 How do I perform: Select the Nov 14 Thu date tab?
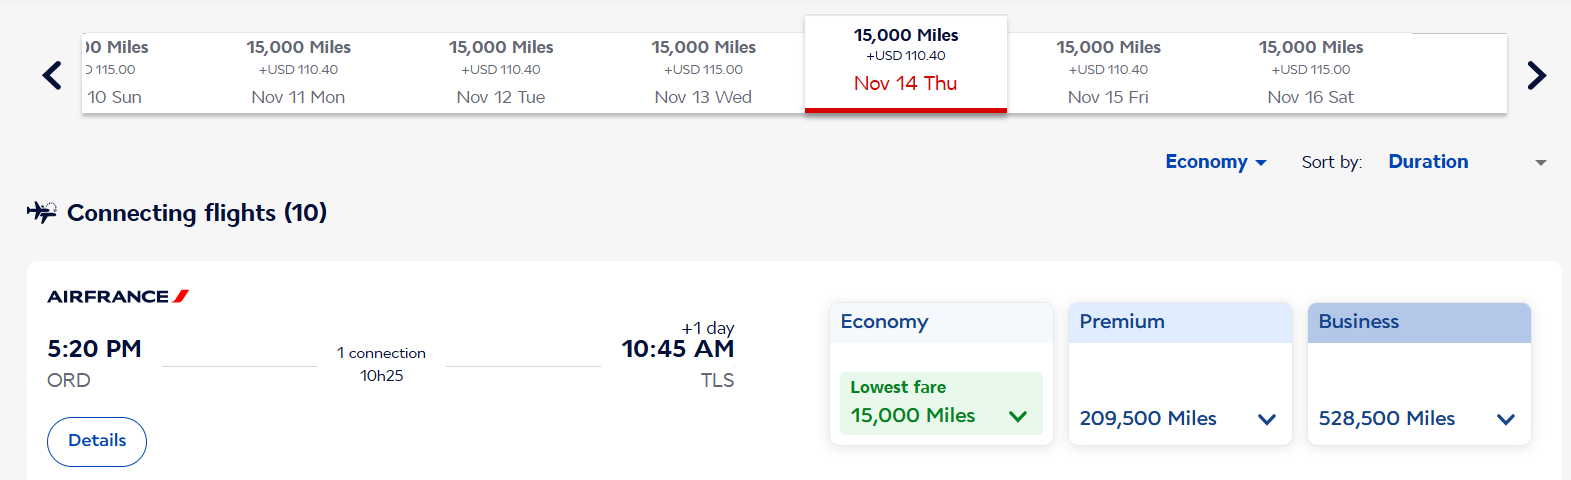(x=906, y=63)
